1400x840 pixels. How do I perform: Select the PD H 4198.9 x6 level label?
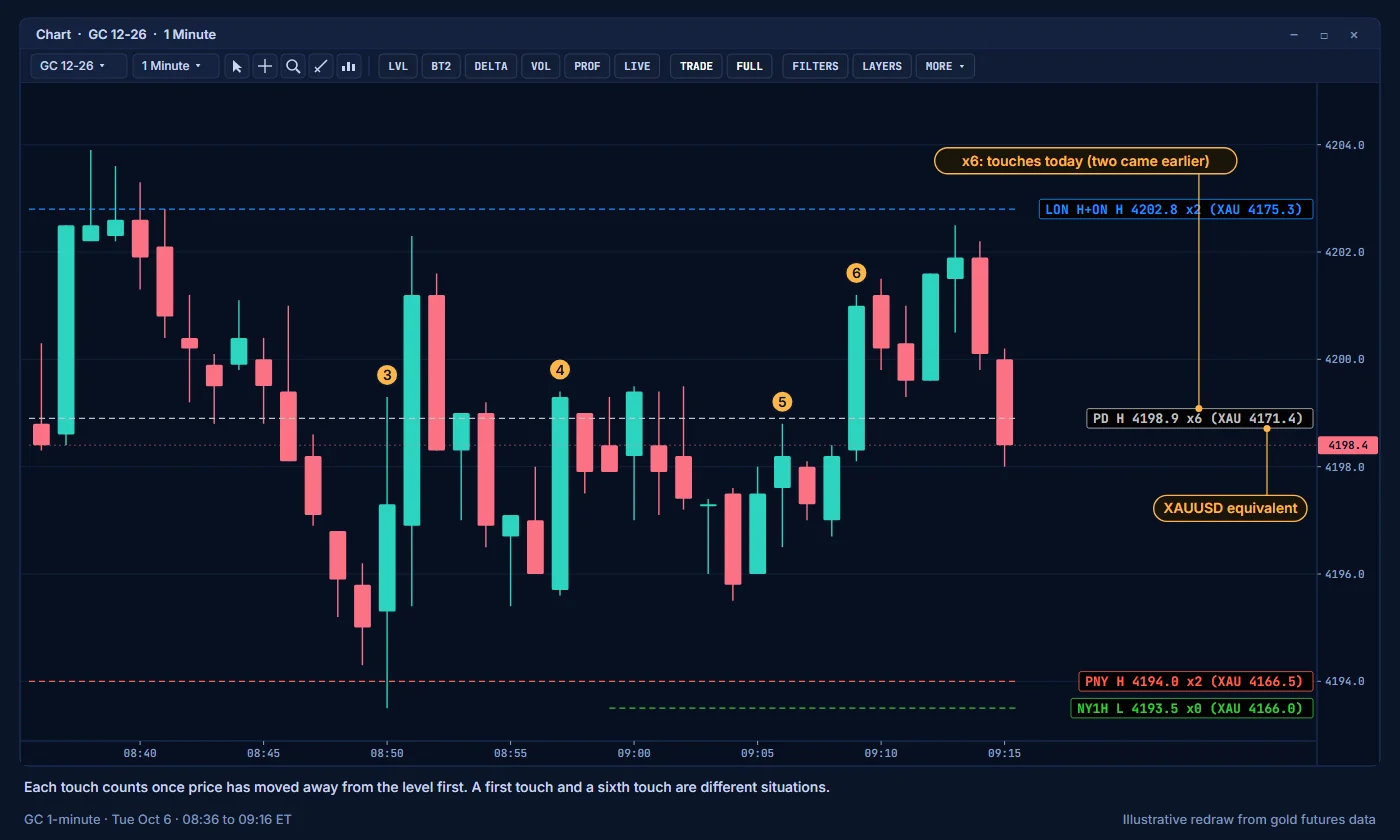tap(1200, 418)
